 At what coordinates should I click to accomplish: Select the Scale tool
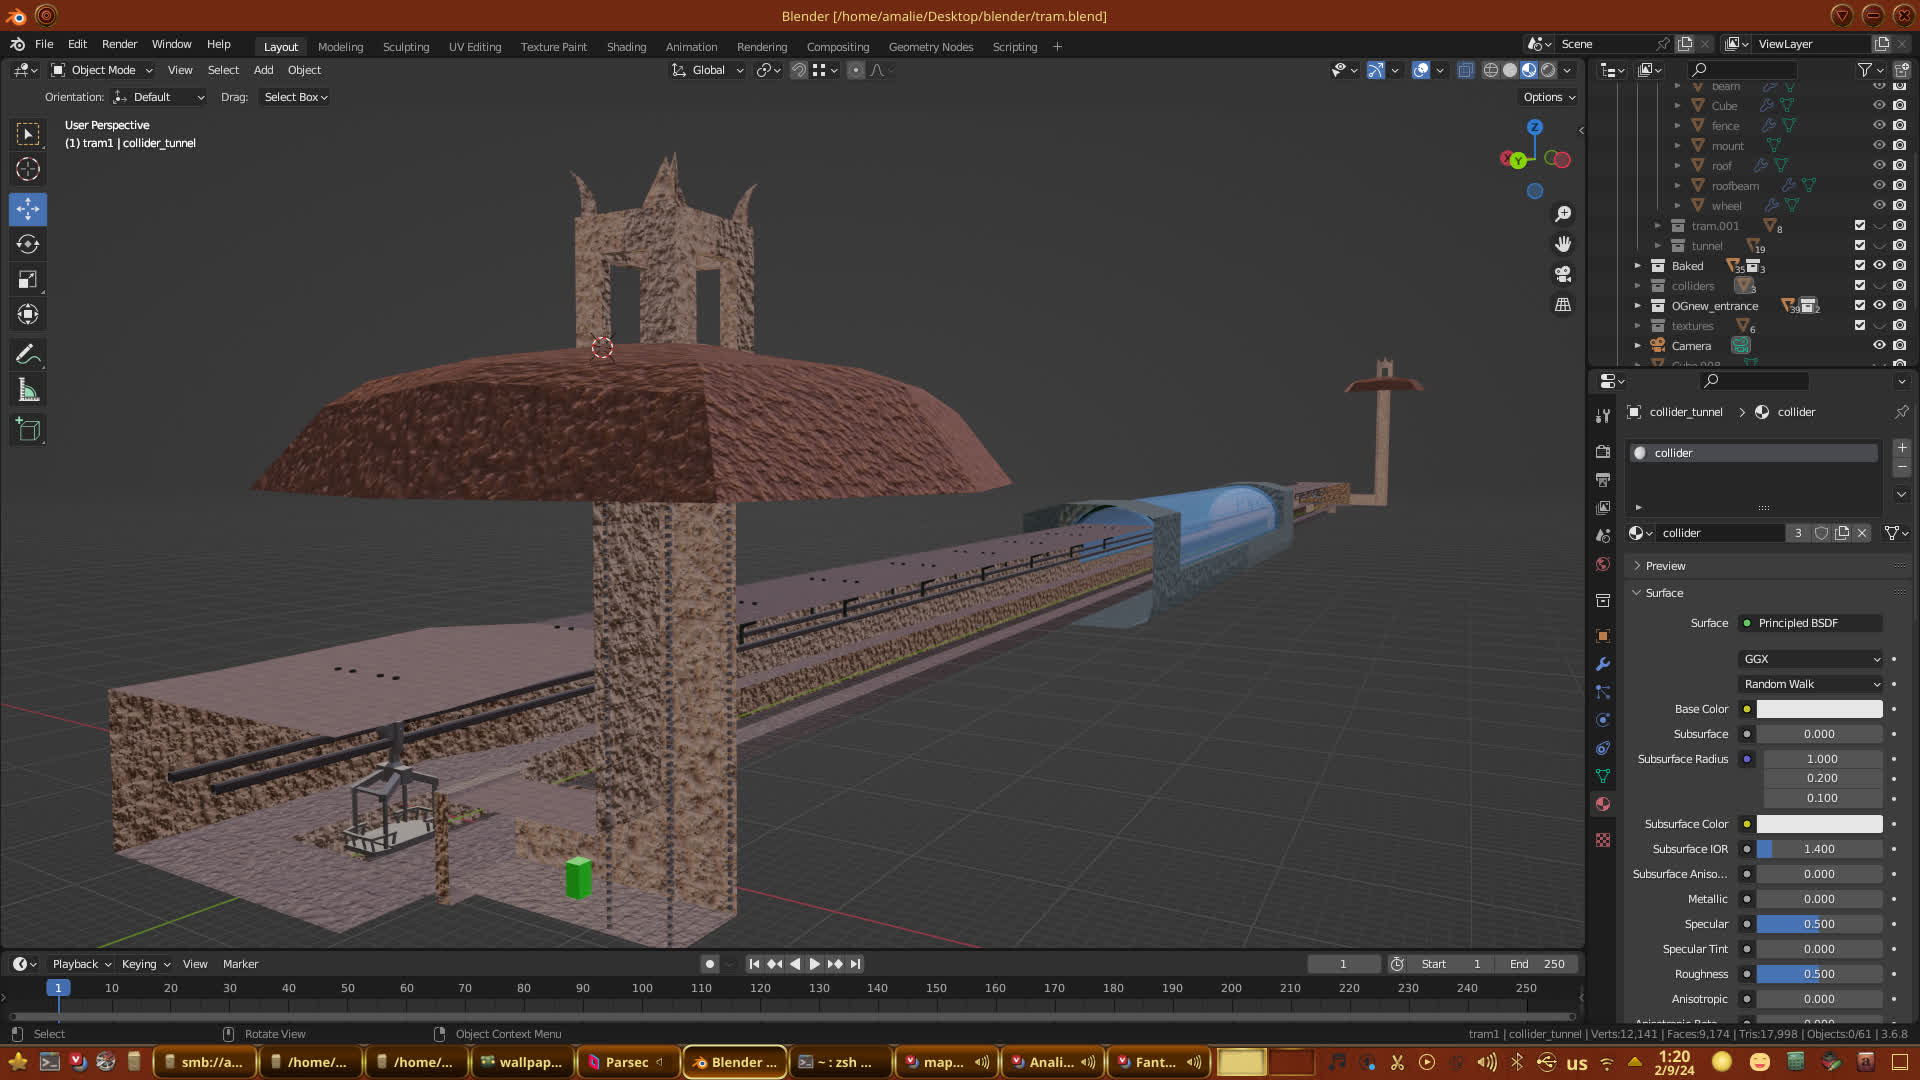pyautogui.click(x=28, y=280)
